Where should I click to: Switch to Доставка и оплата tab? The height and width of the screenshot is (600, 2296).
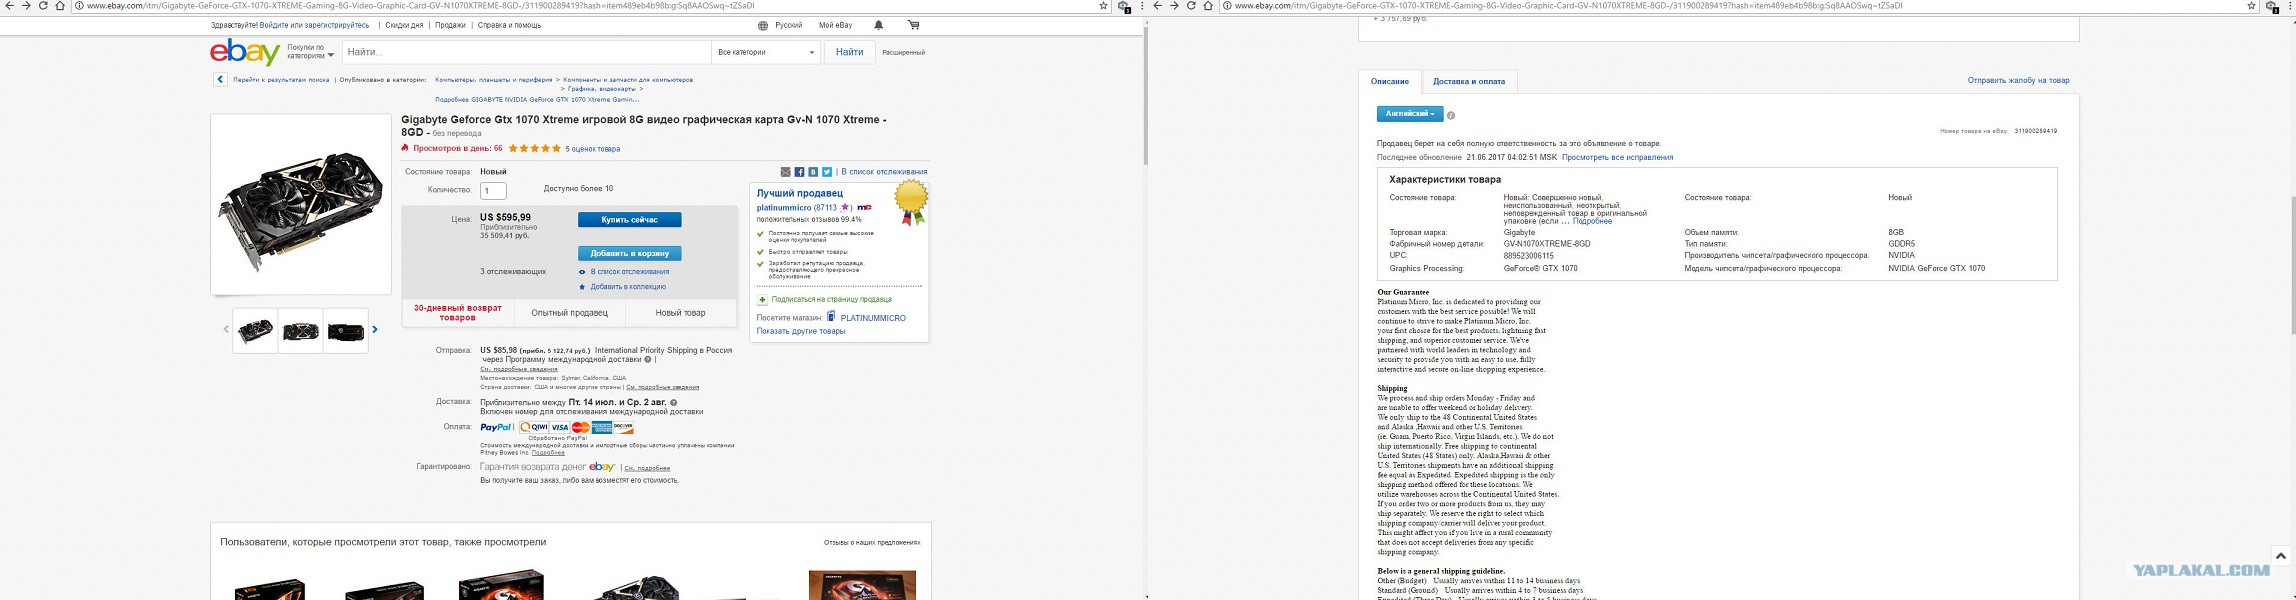[x=1469, y=82]
